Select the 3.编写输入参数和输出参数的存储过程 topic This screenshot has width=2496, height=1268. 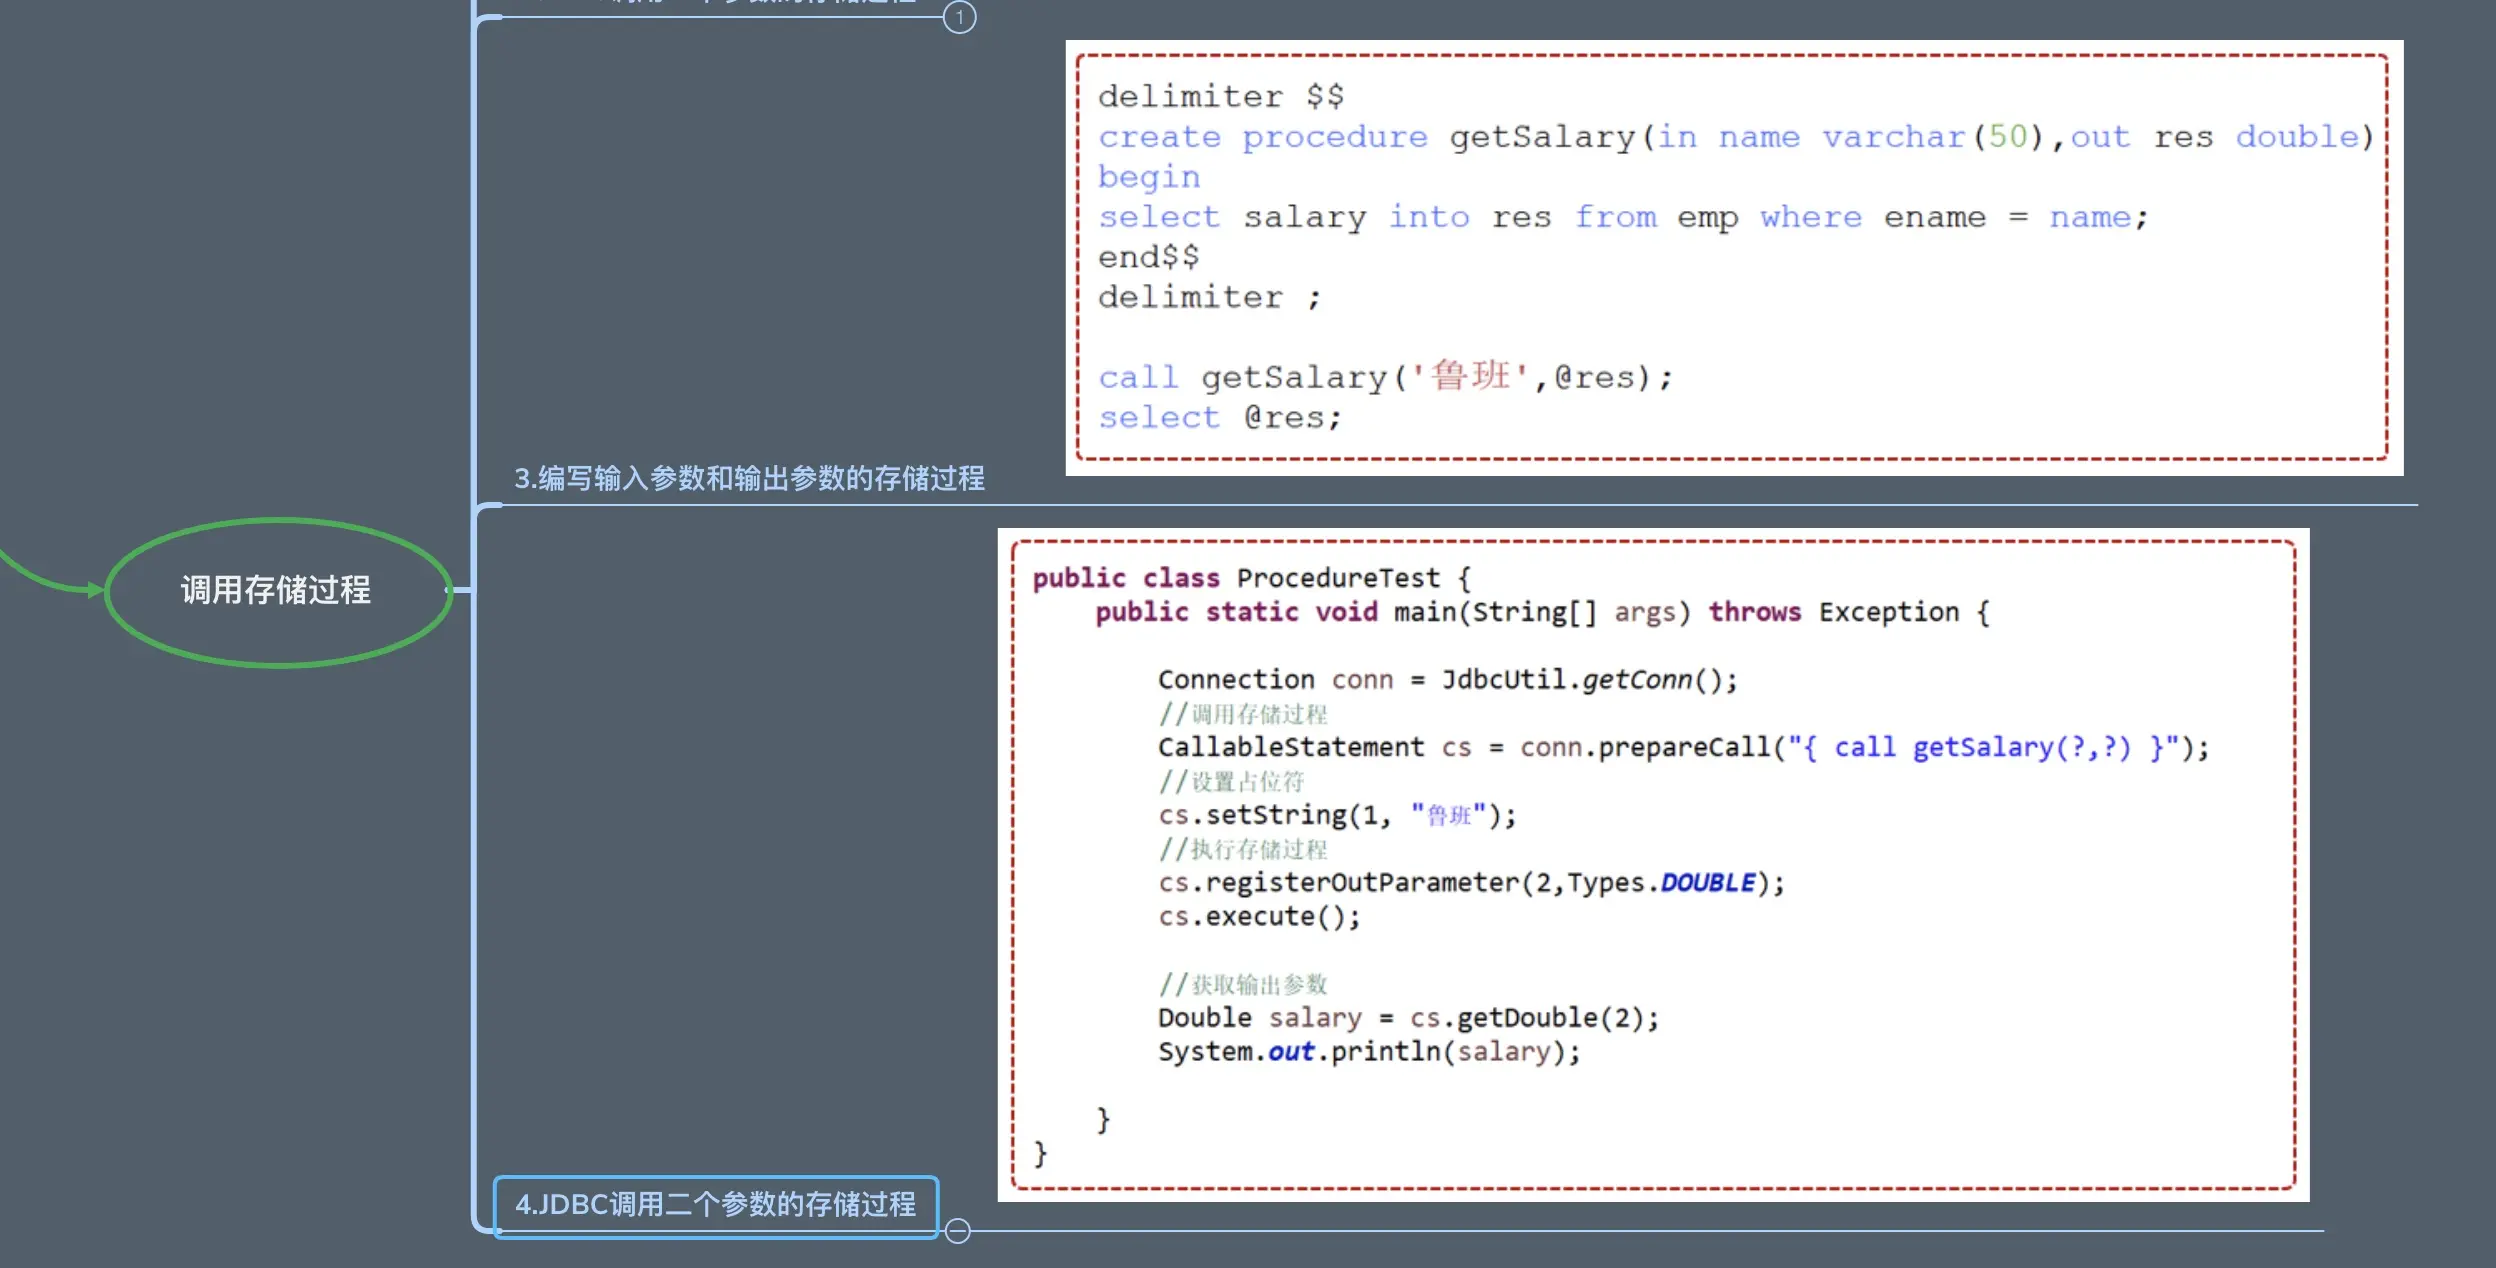(749, 479)
